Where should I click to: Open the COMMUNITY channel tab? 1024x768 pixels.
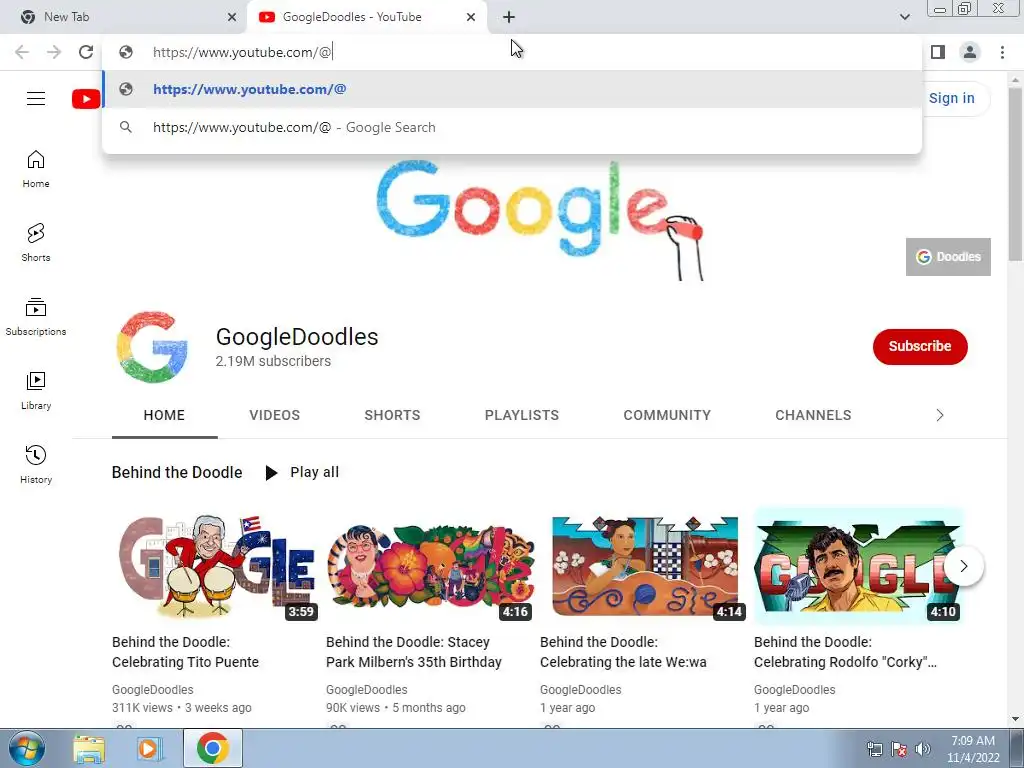[667, 415]
